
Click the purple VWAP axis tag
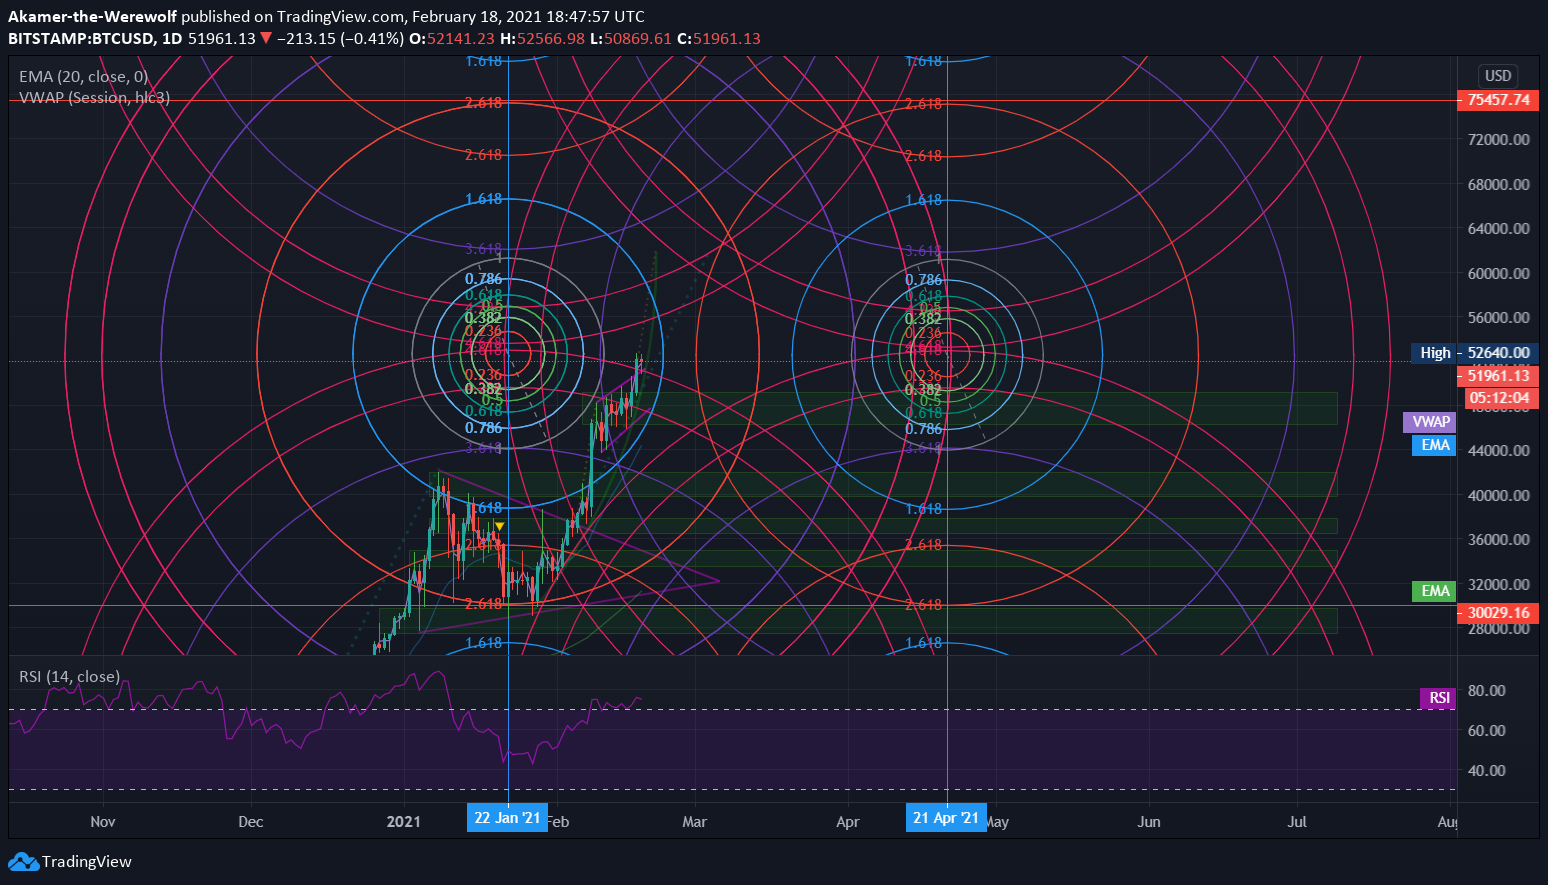[1430, 422]
